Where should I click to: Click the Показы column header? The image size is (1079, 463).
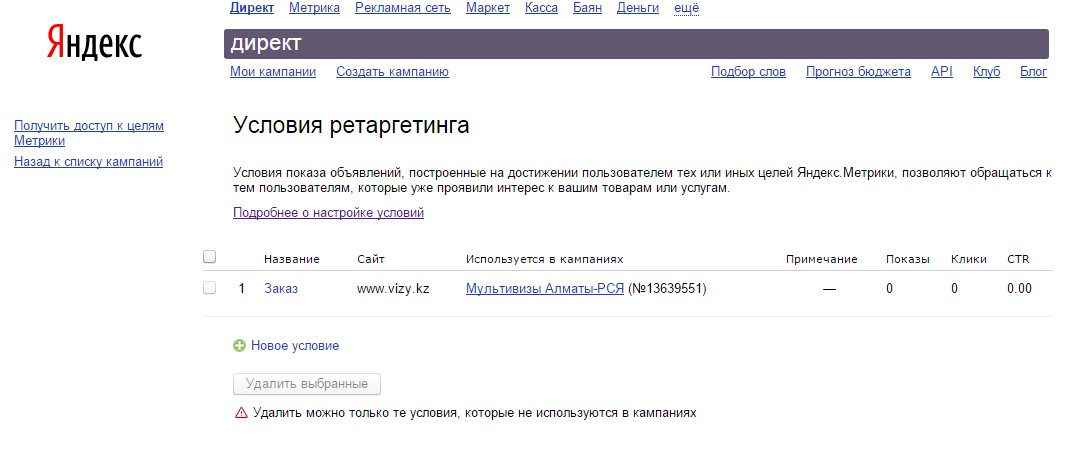908,259
